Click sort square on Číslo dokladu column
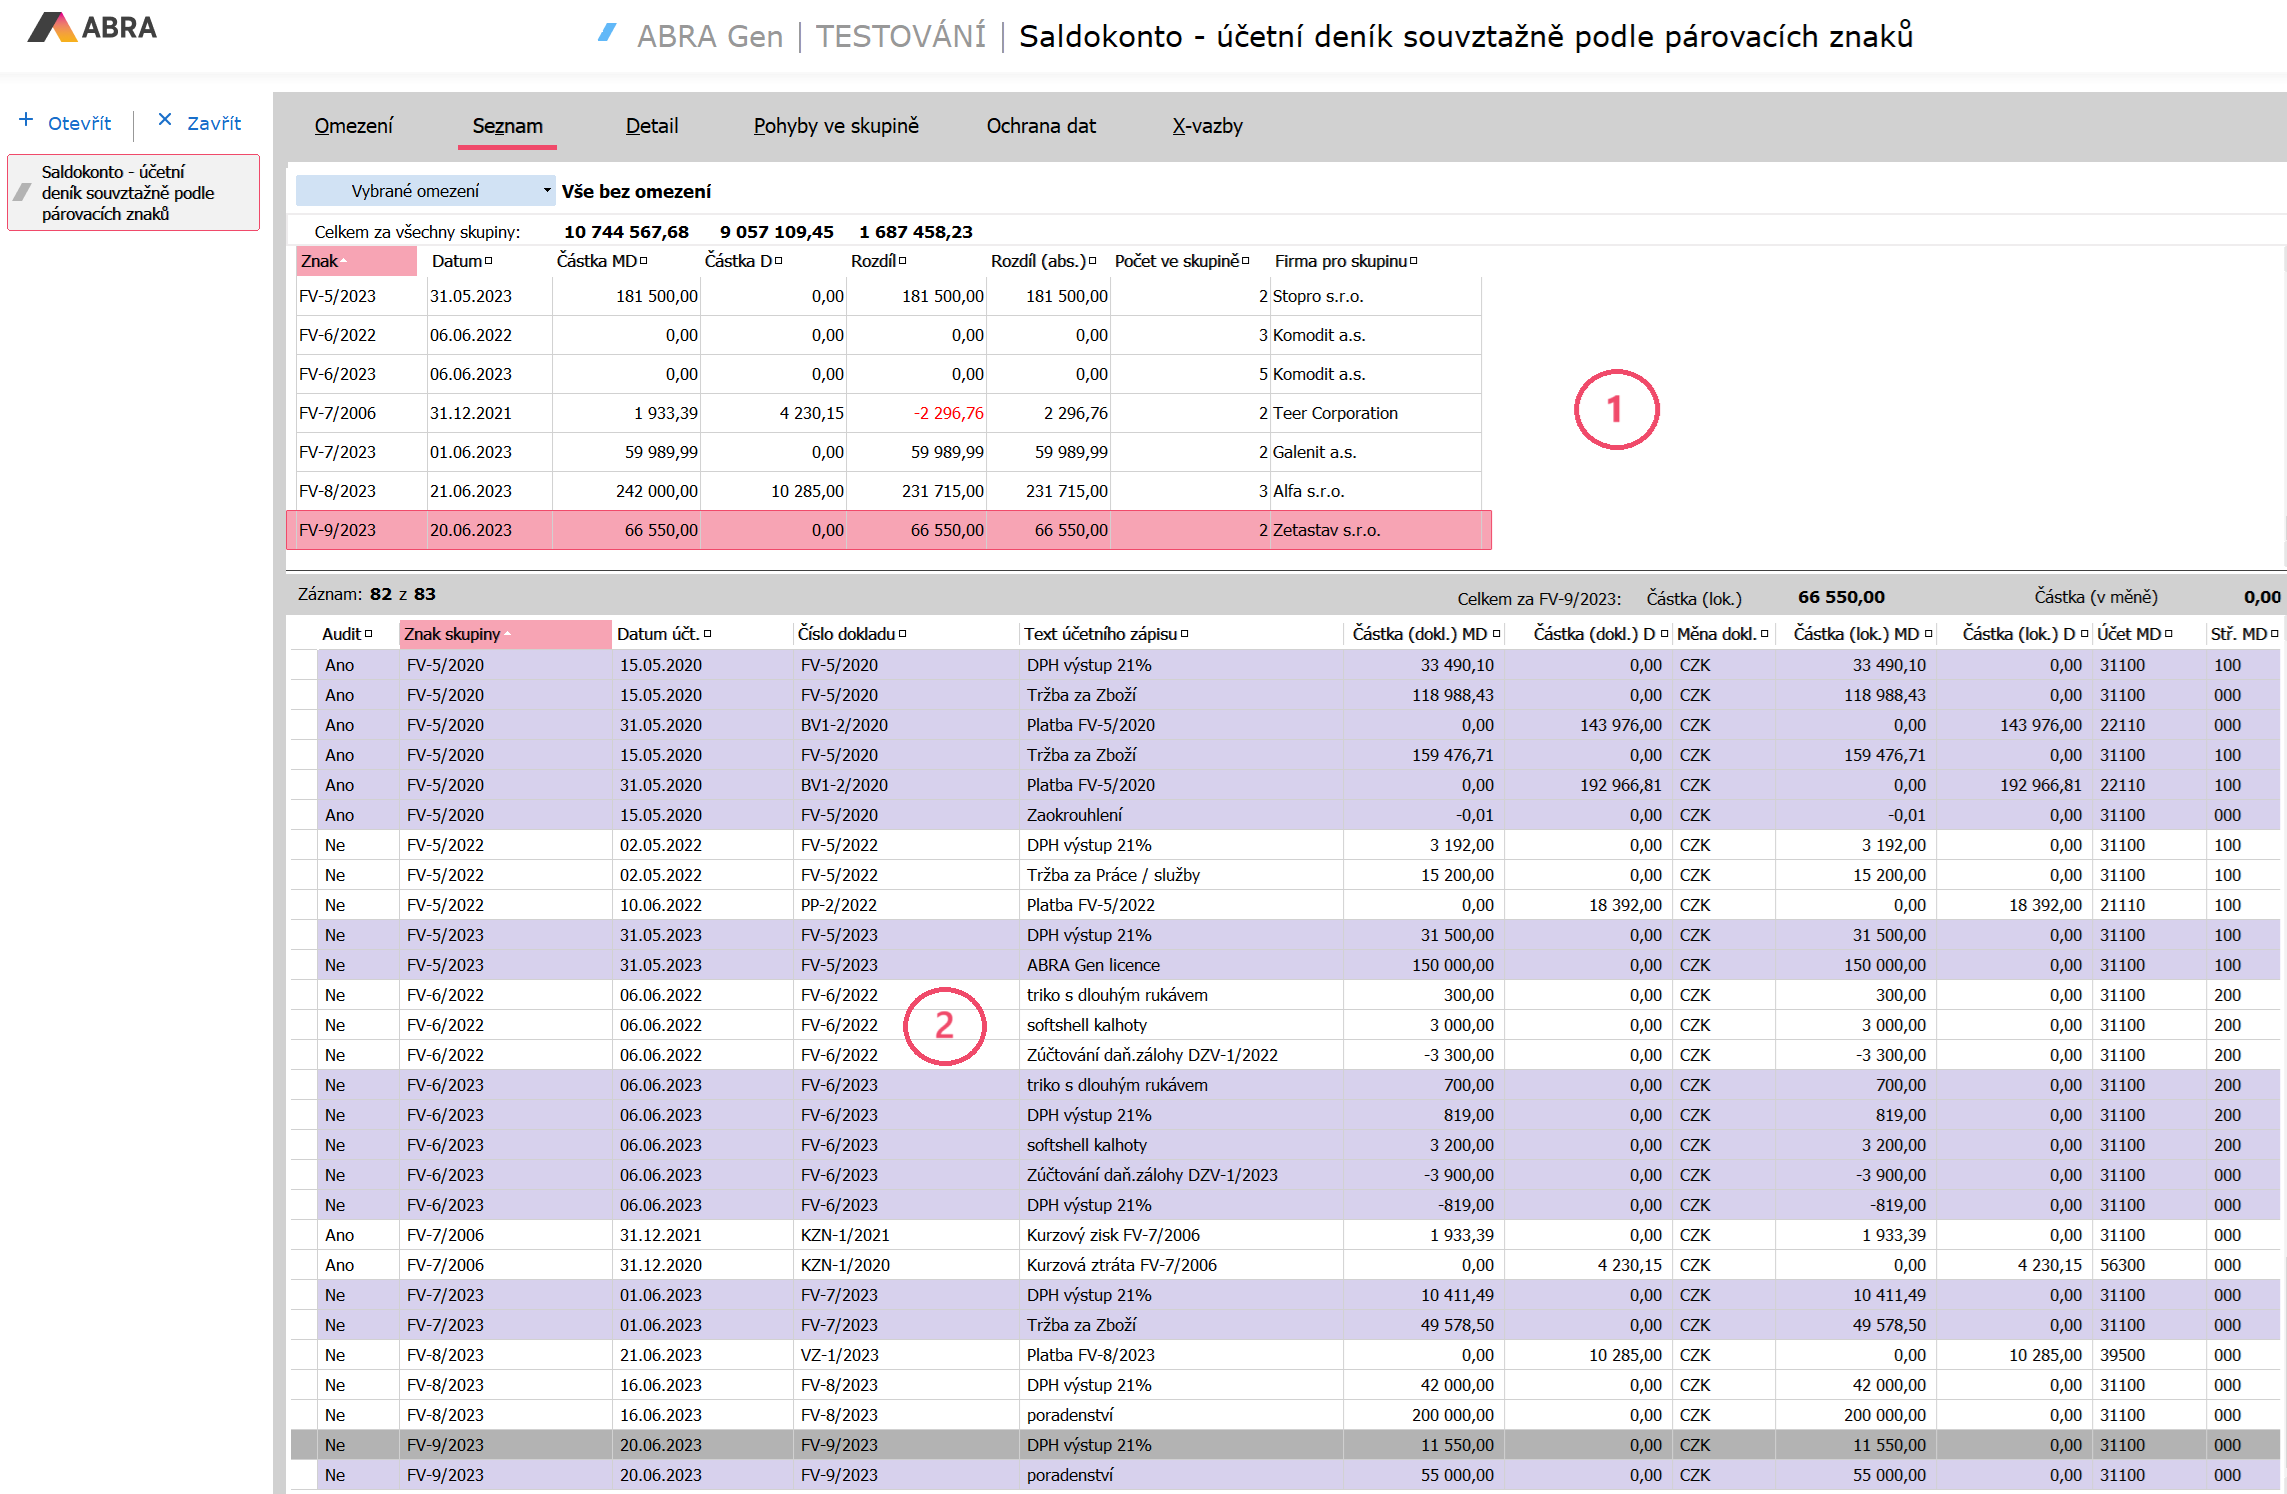This screenshot has height=1494, width=2287. [903, 634]
